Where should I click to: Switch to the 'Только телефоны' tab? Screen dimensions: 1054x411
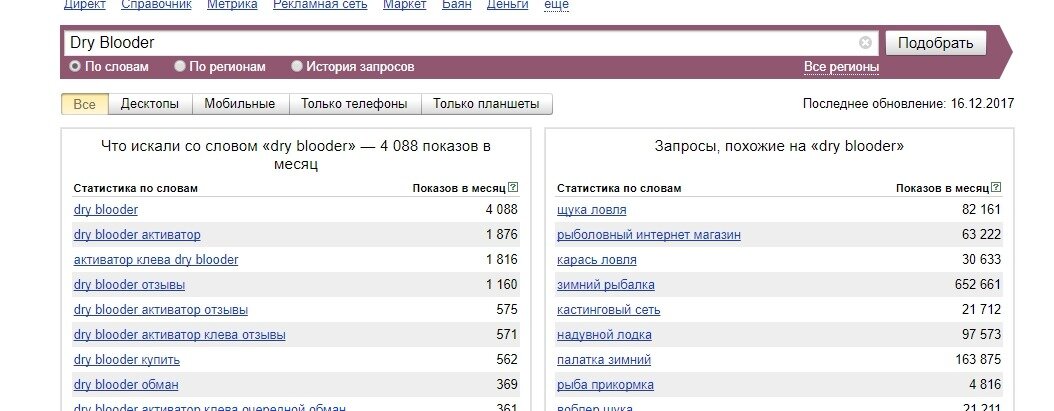354,104
